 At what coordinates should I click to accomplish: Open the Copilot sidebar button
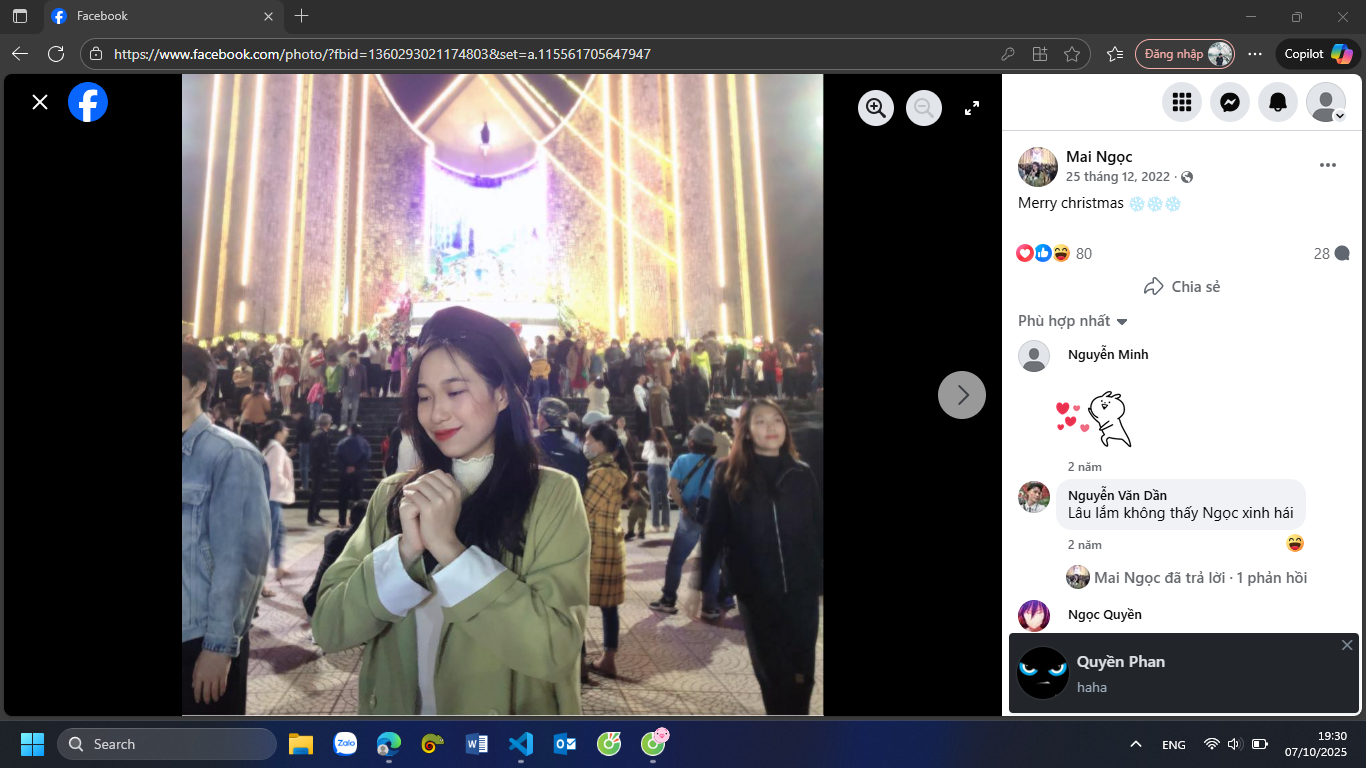coord(1318,54)
